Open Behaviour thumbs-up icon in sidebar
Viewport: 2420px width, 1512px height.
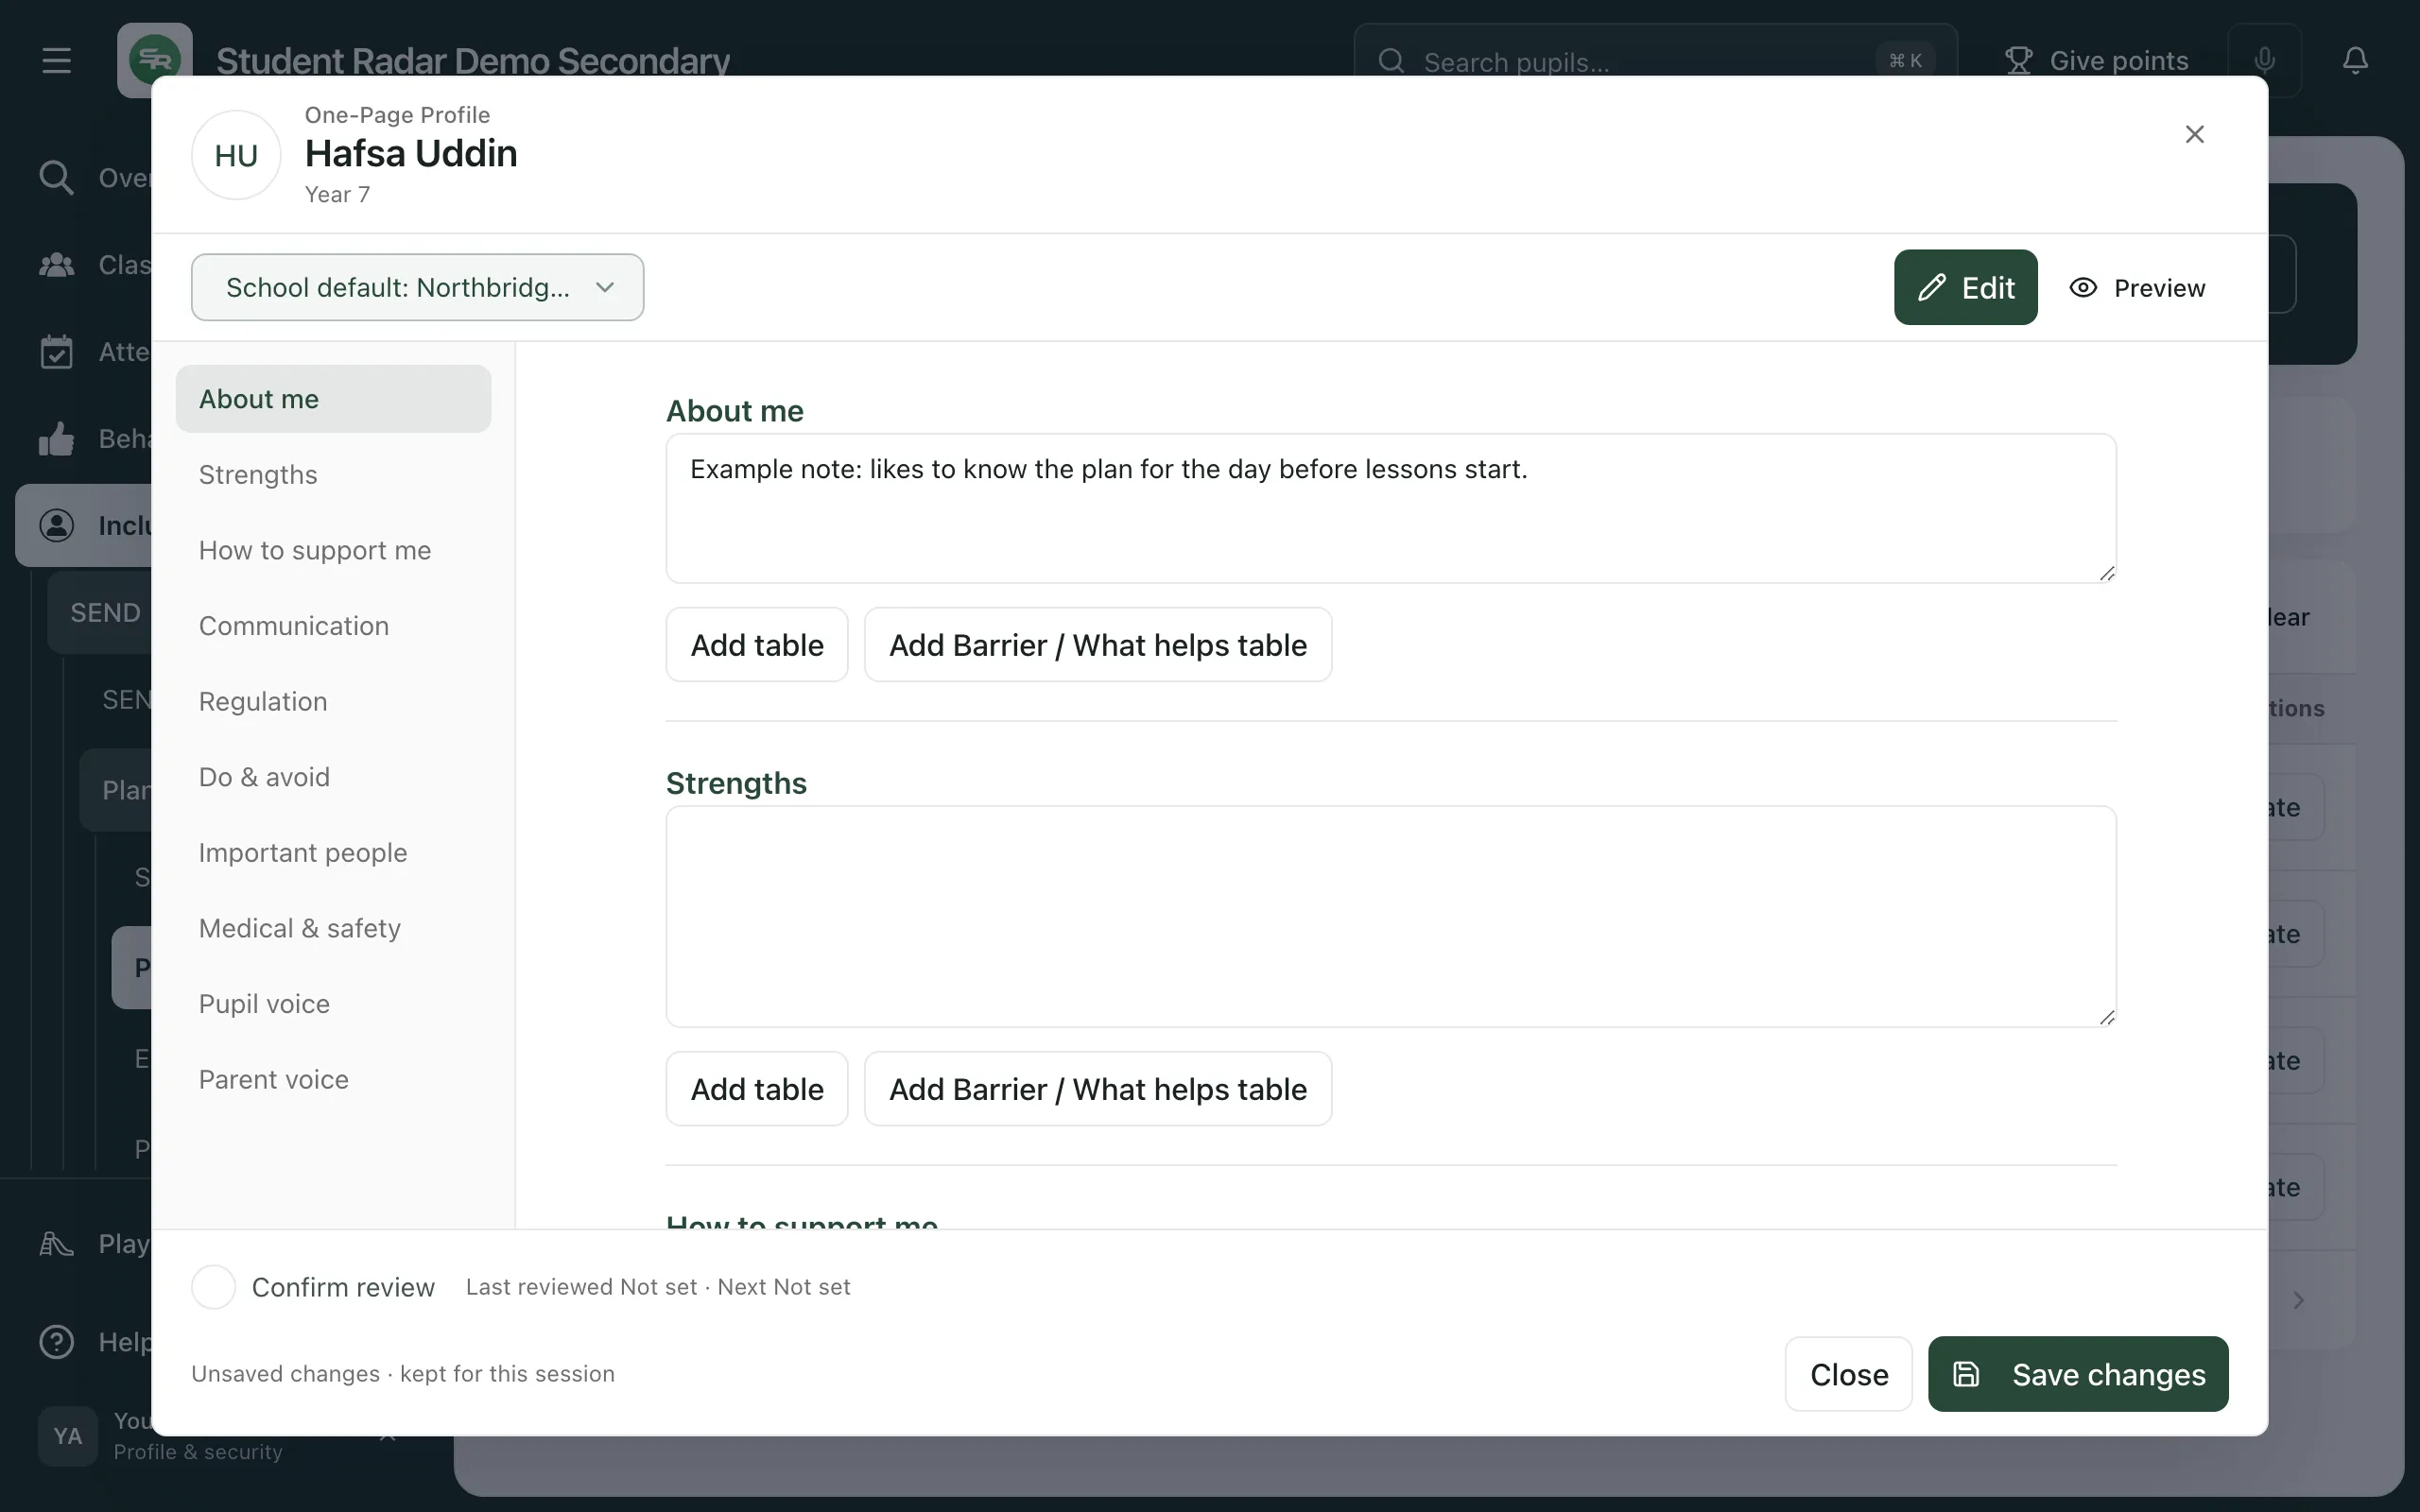coord(56,439)
